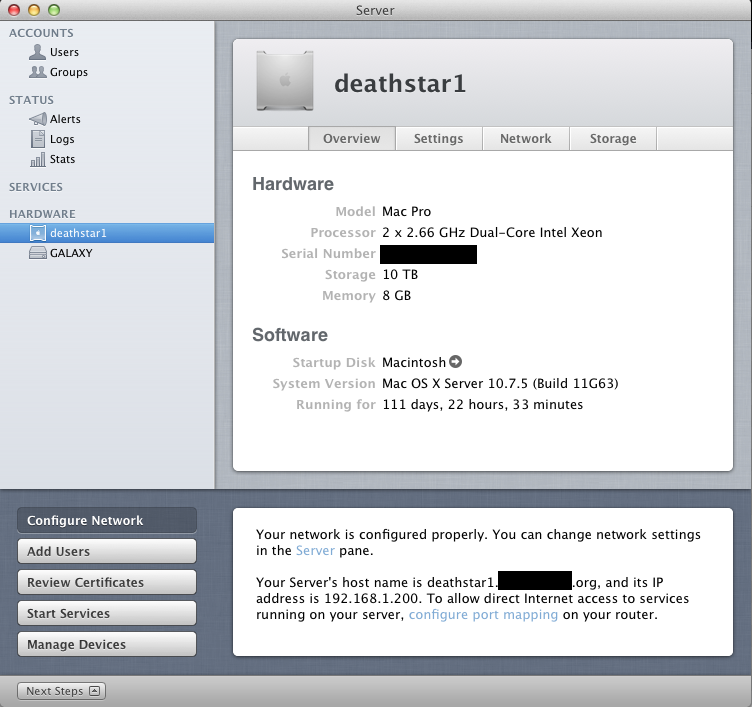Image resolution: width=752 pixels, height=707 pixels.
Task: Click the Serial Number label
Action: coord(328,253)
